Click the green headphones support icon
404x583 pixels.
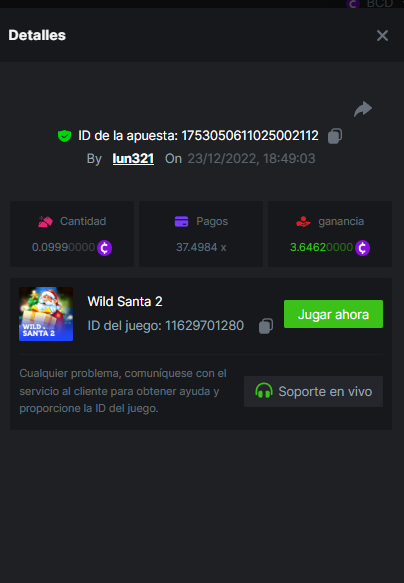point(264,391)
